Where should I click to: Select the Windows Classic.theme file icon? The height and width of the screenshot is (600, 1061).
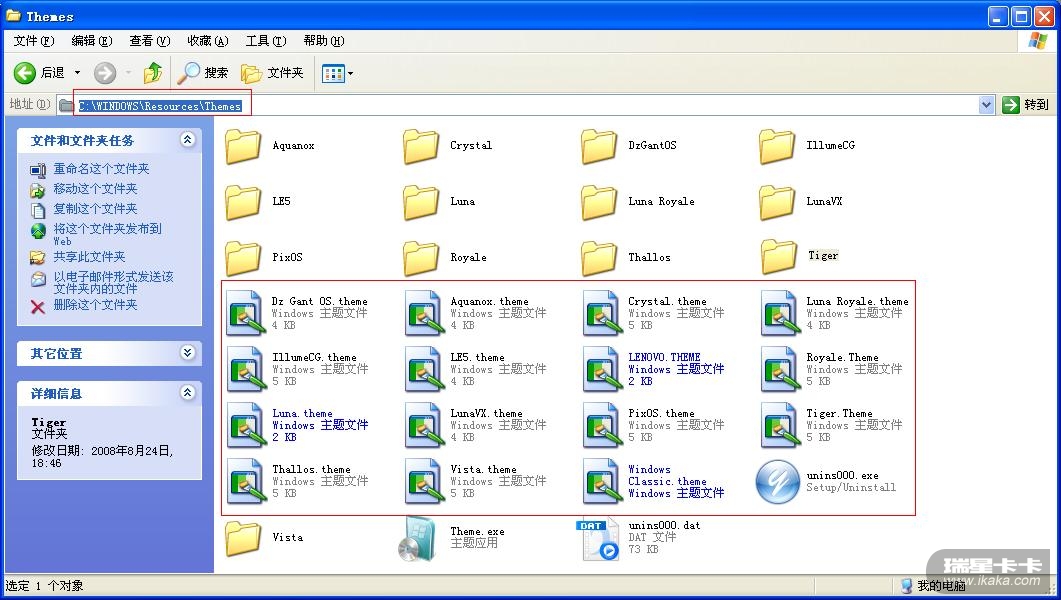point(603,482)
